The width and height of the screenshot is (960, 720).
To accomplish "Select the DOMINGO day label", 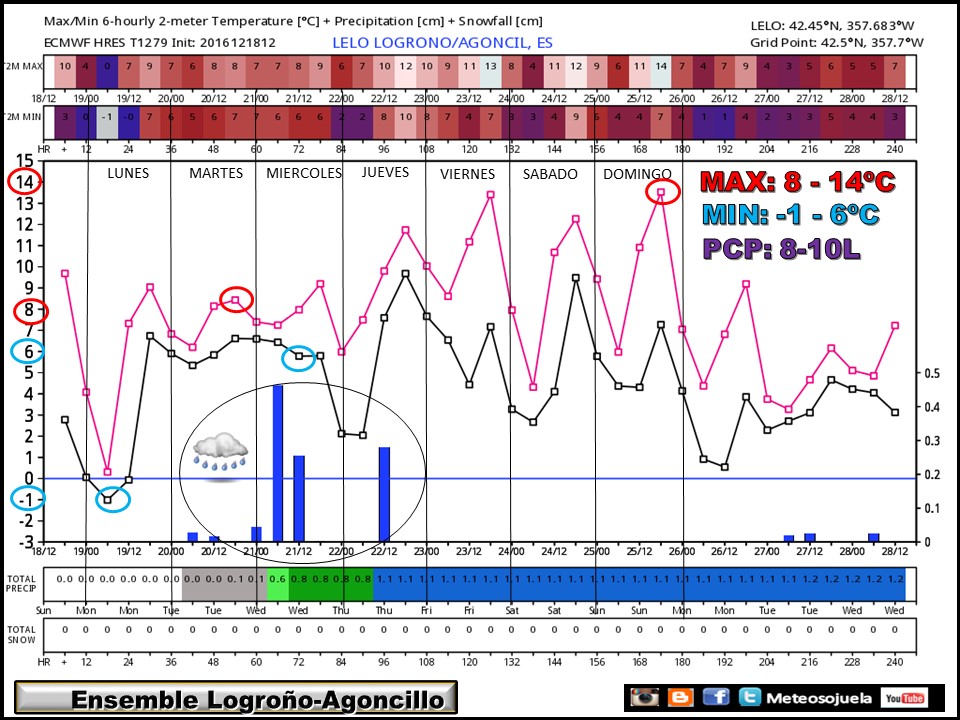I will [637, 174].
